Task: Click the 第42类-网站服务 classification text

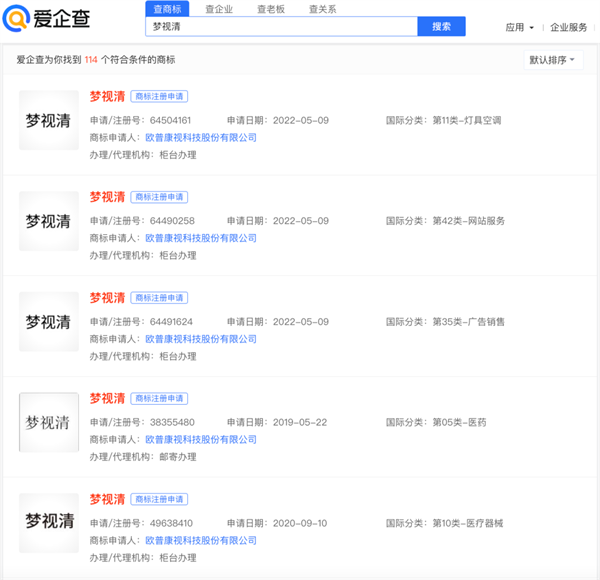Action: [x=469, y=221]
